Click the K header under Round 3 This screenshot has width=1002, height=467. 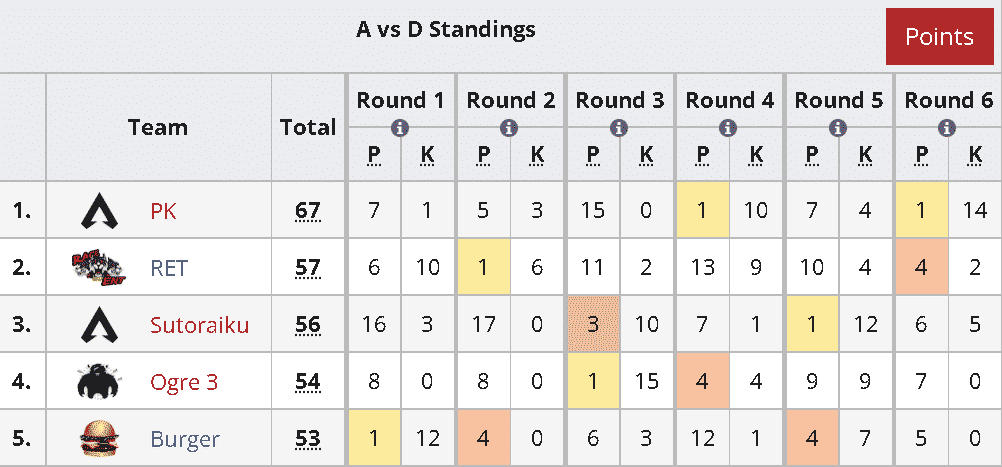(x=647, y=155)
